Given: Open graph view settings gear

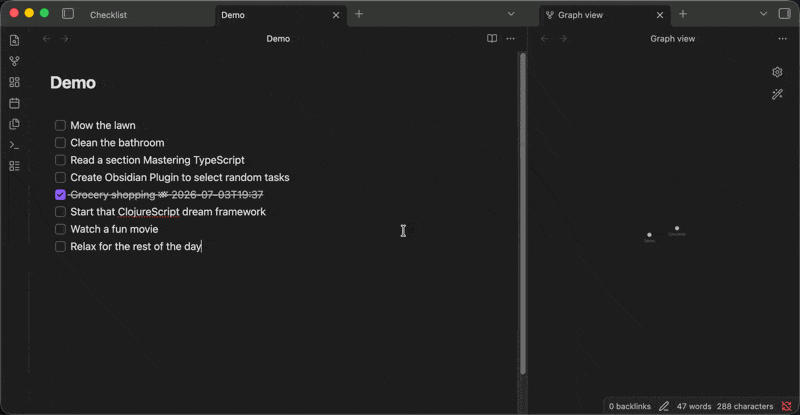Looking at the screenshot, I should pyautogui.click(x=777, y=72).
